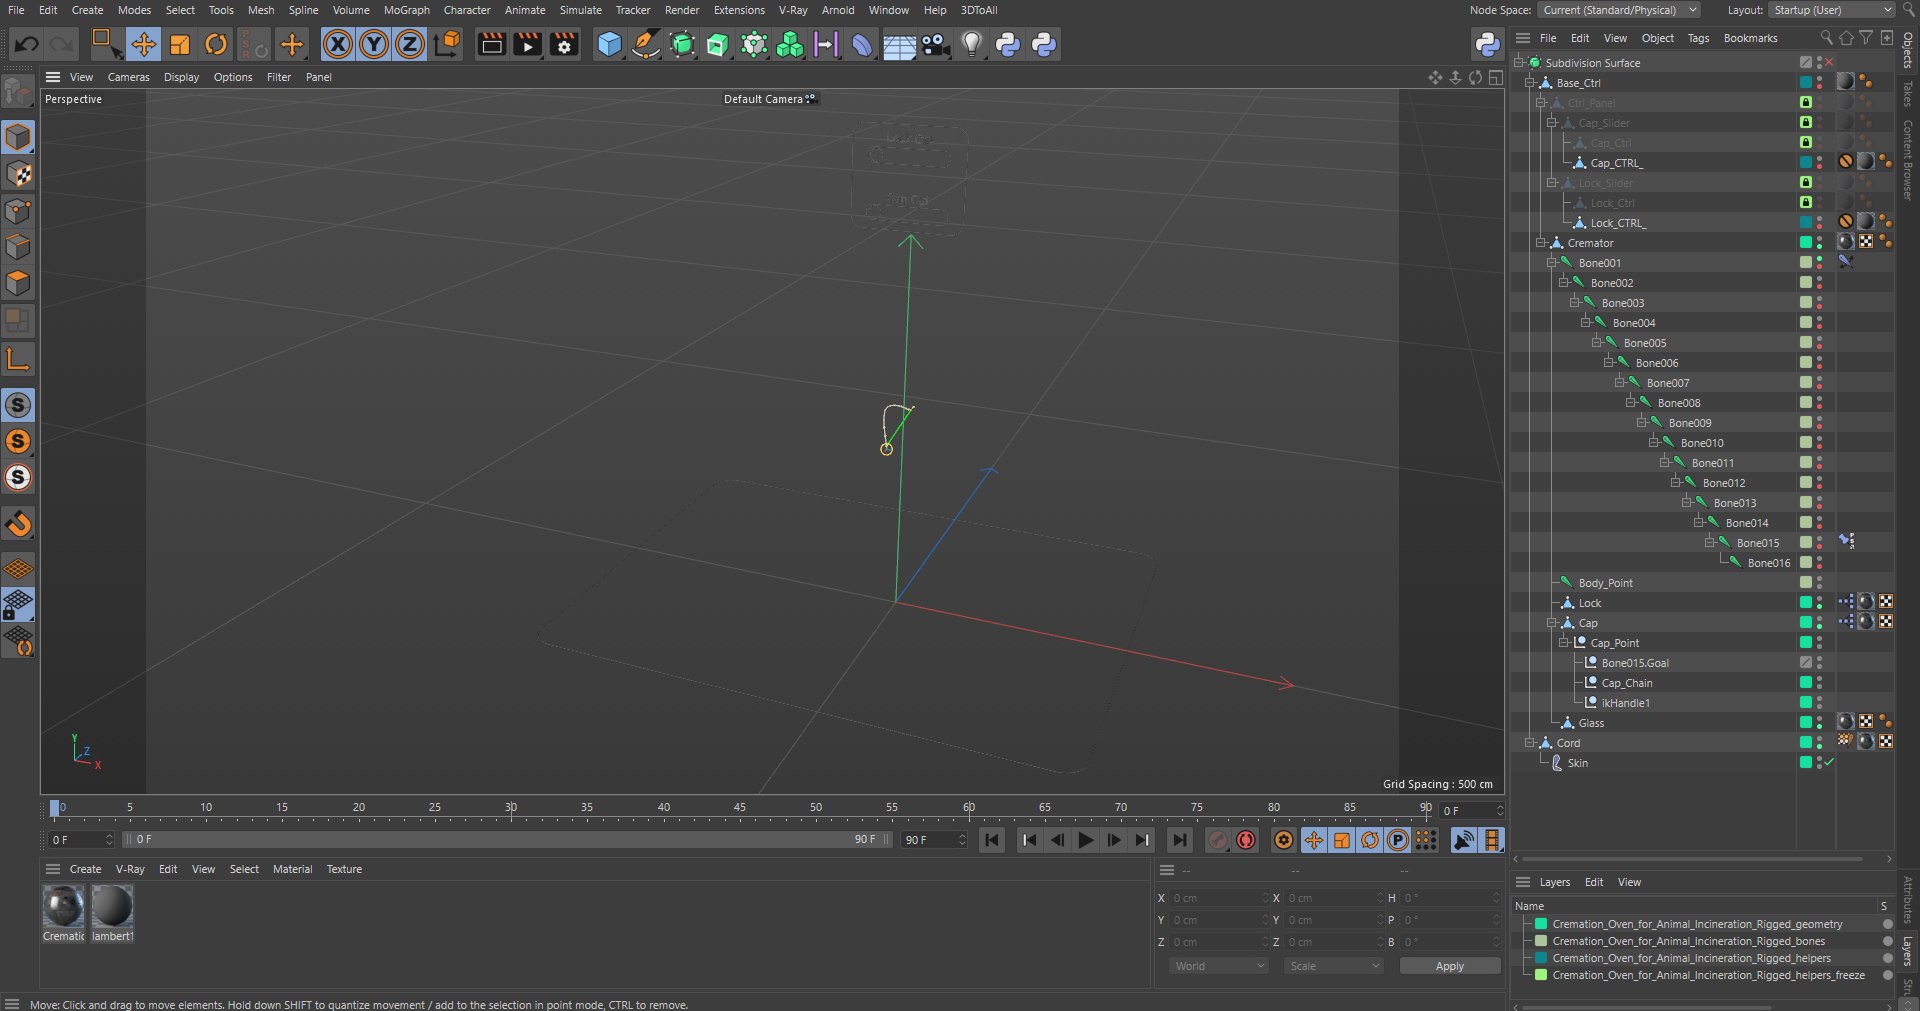Collapse the Cord object tree

(x=1530, y=743)
